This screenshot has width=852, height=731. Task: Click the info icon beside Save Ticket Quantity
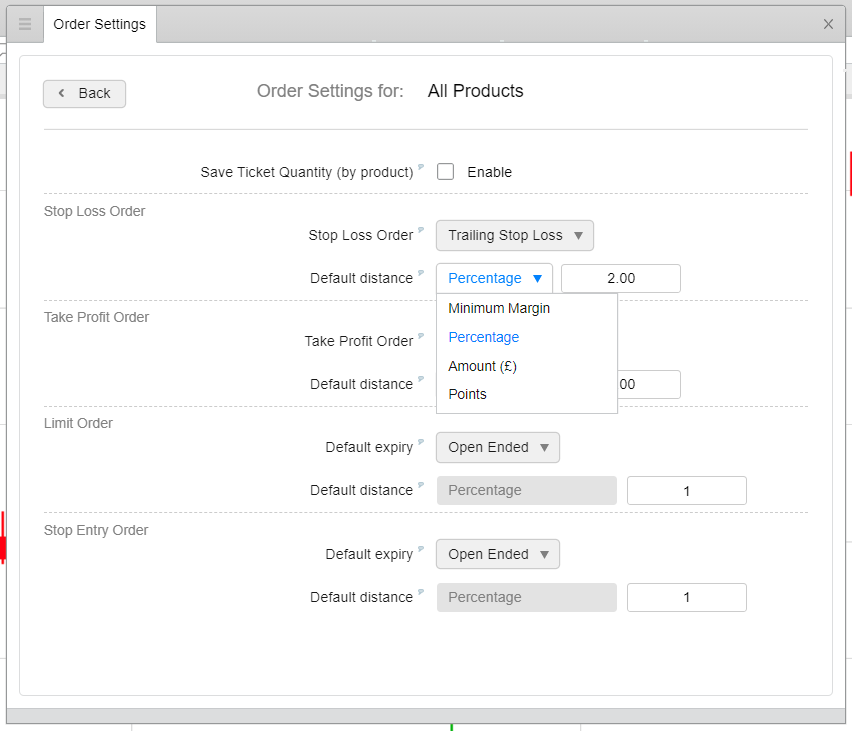pyautogui.click(x=421, y=167)
